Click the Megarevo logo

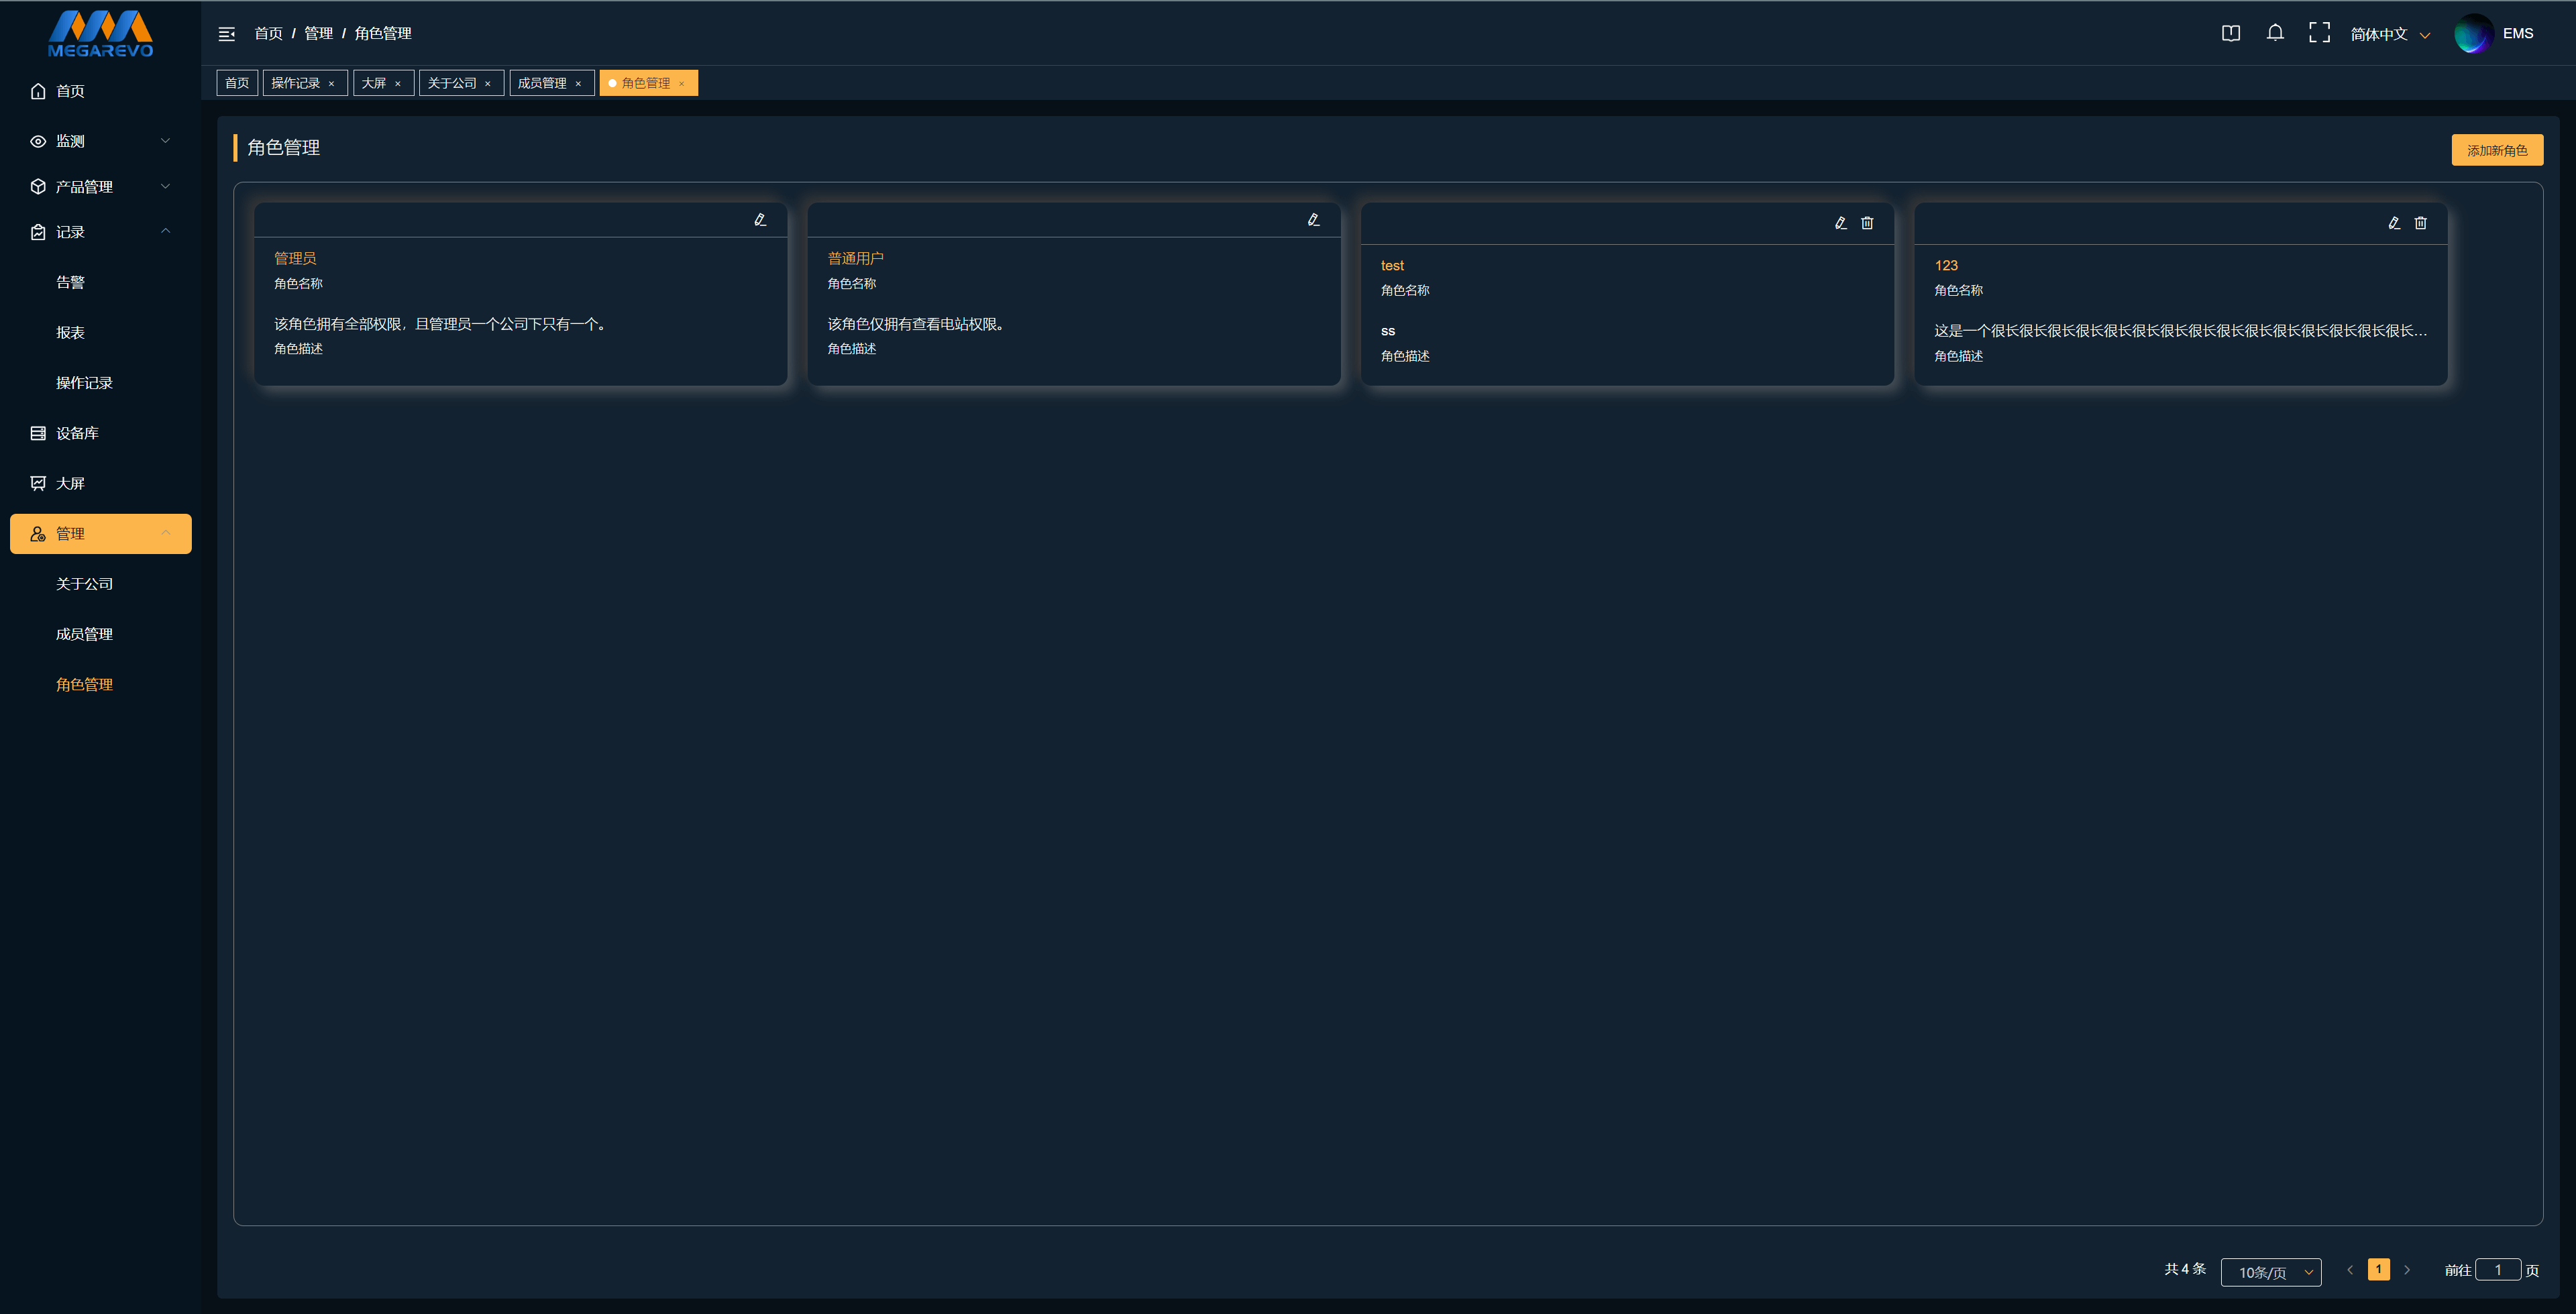[x=100, y=34]
